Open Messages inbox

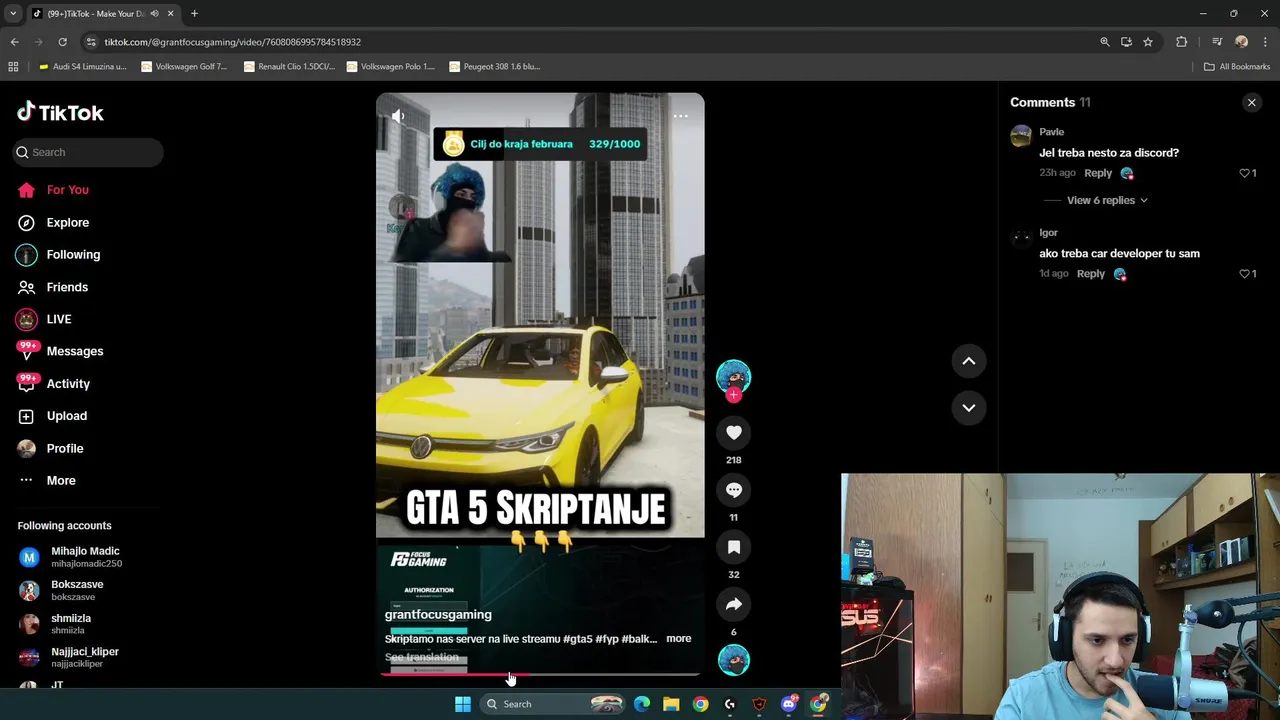coord(74,351)
